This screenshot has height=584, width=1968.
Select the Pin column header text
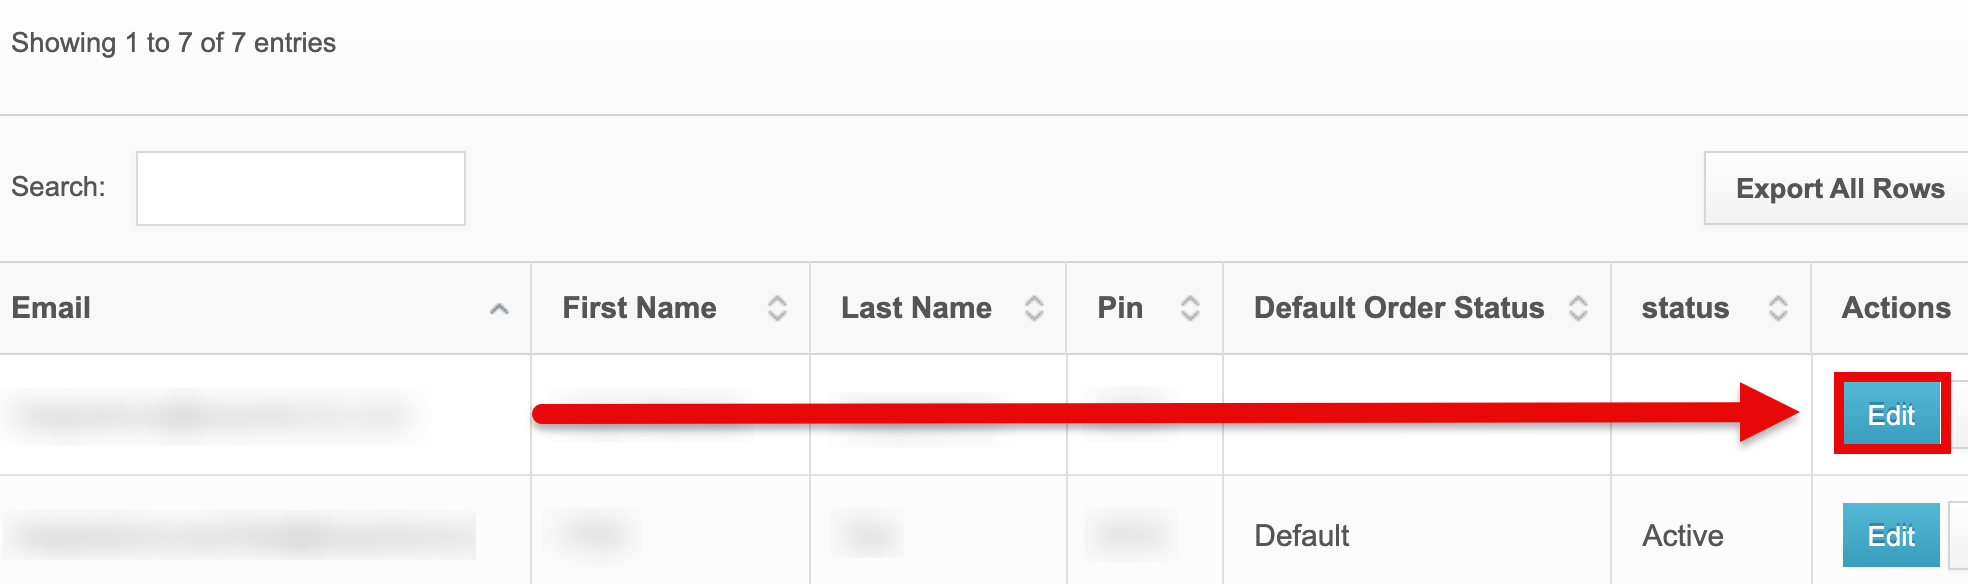[x=1120, y=308]
